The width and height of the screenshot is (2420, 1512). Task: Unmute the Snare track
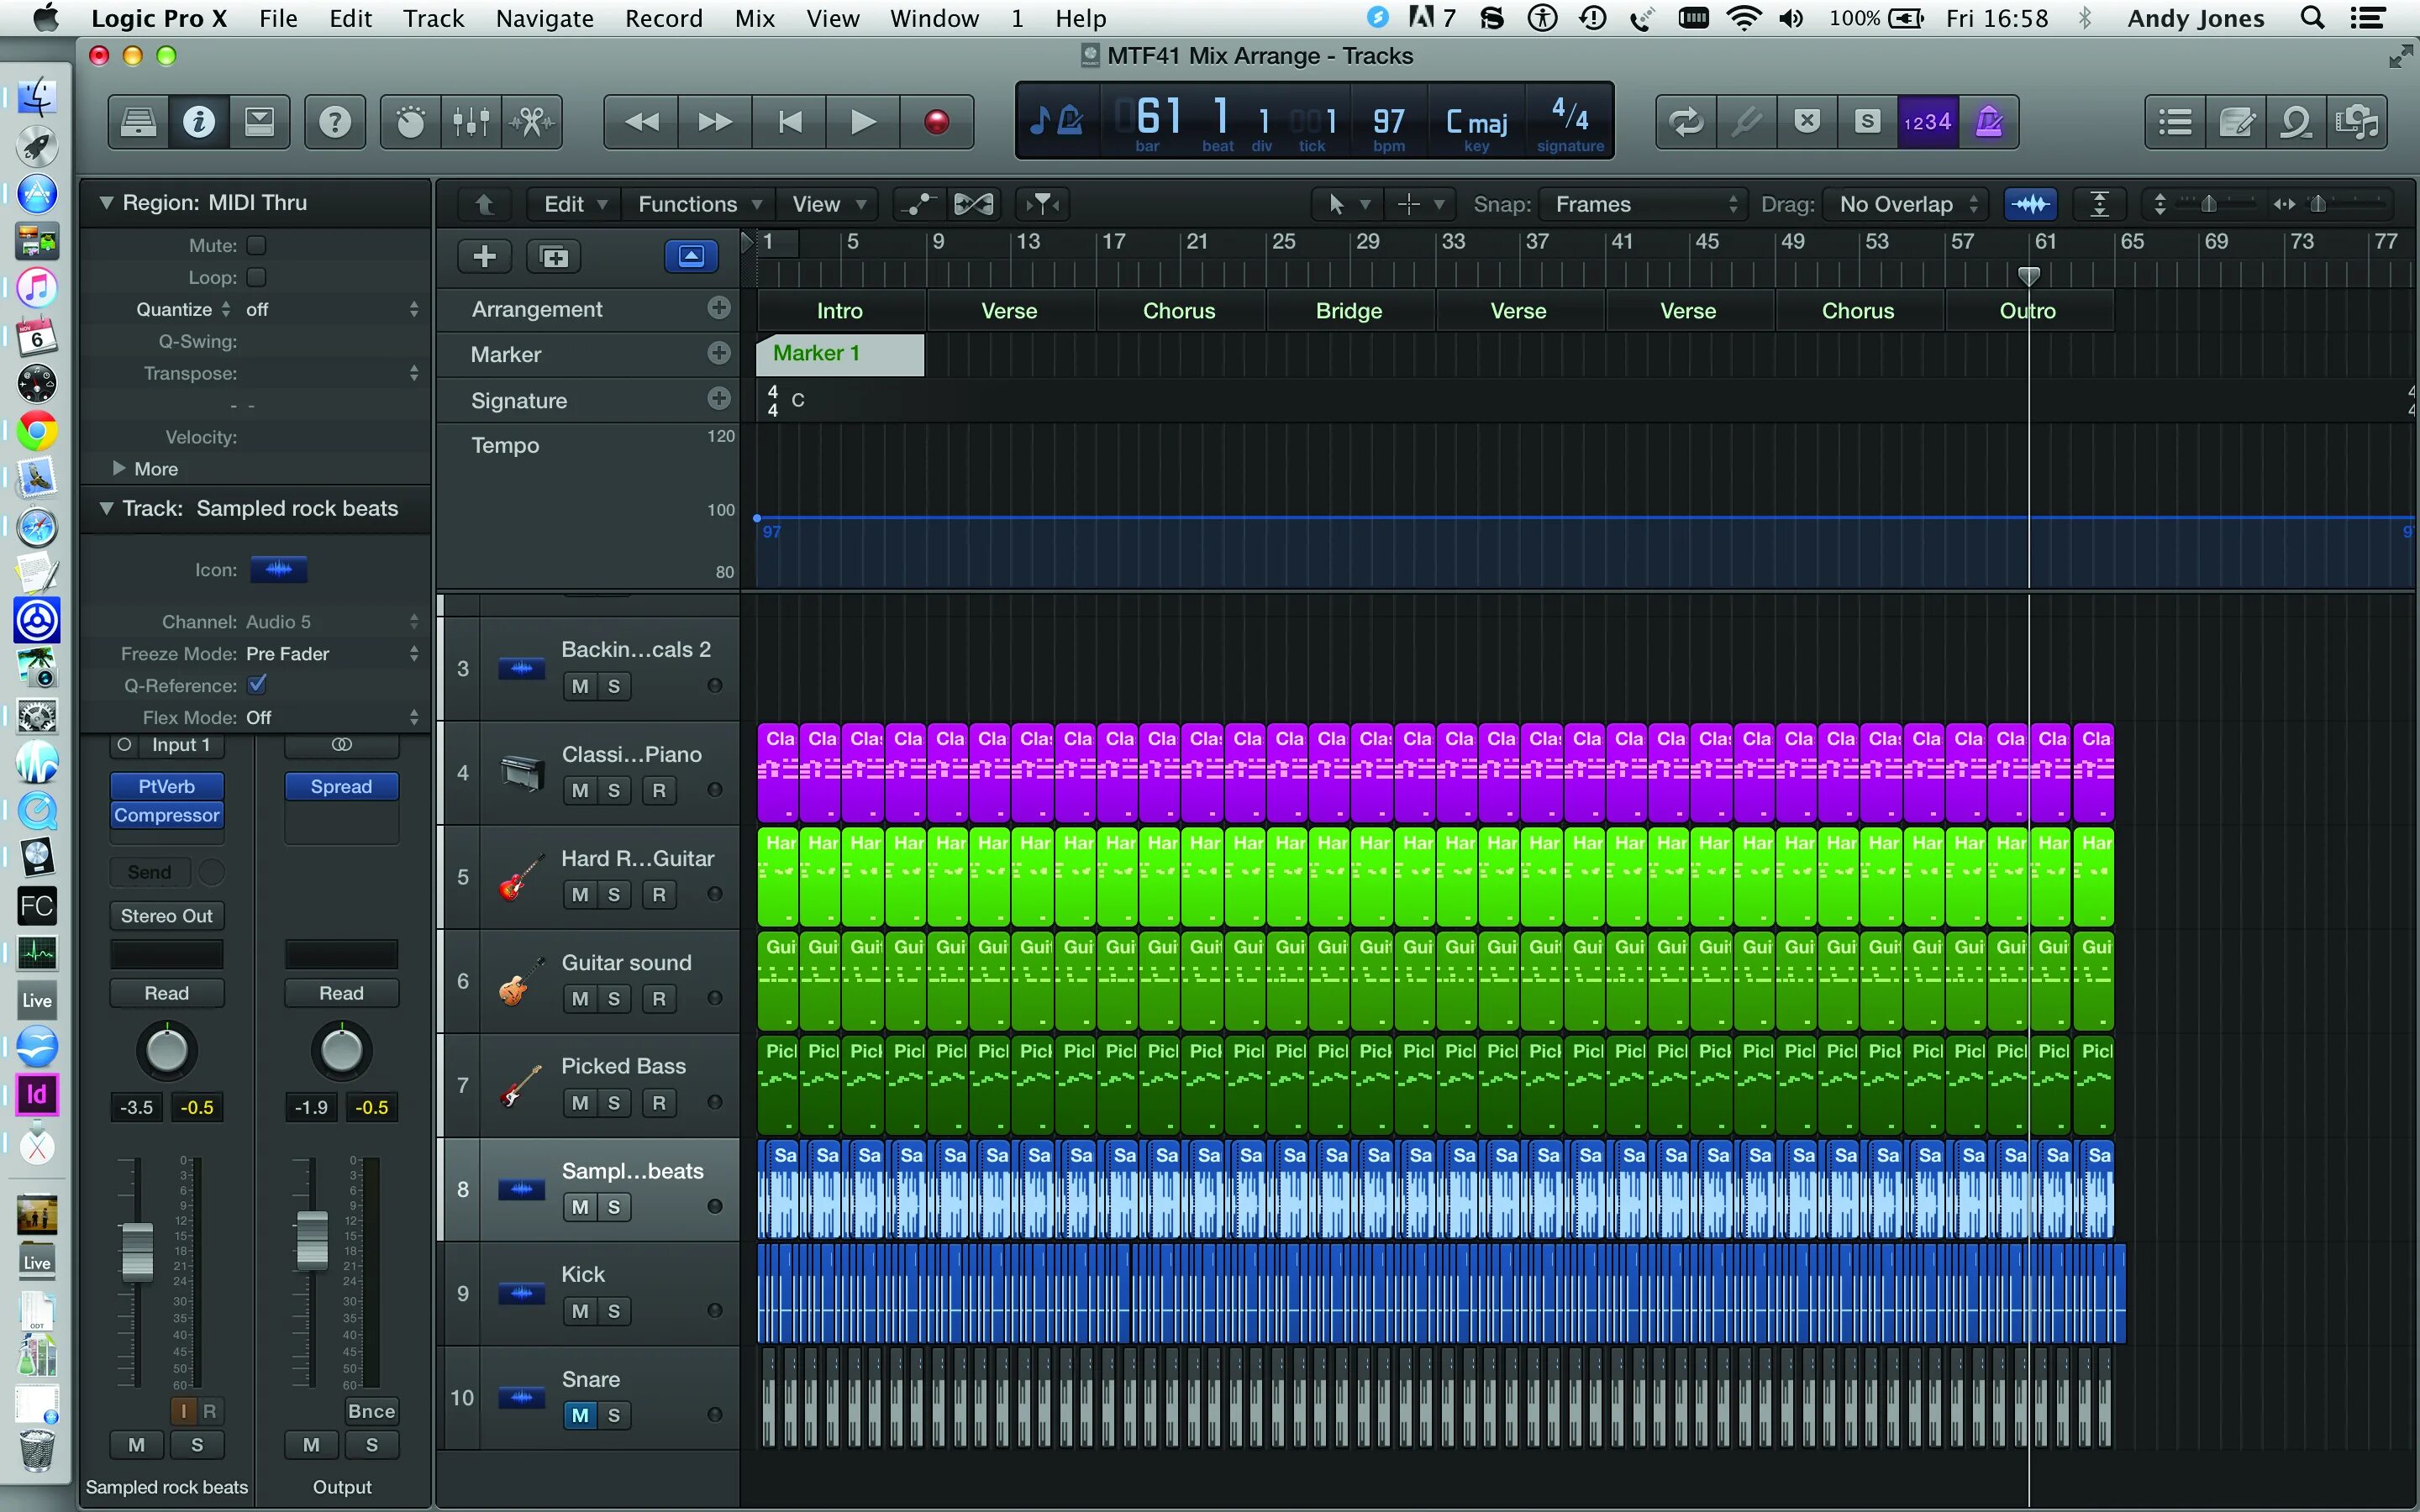580,1415
